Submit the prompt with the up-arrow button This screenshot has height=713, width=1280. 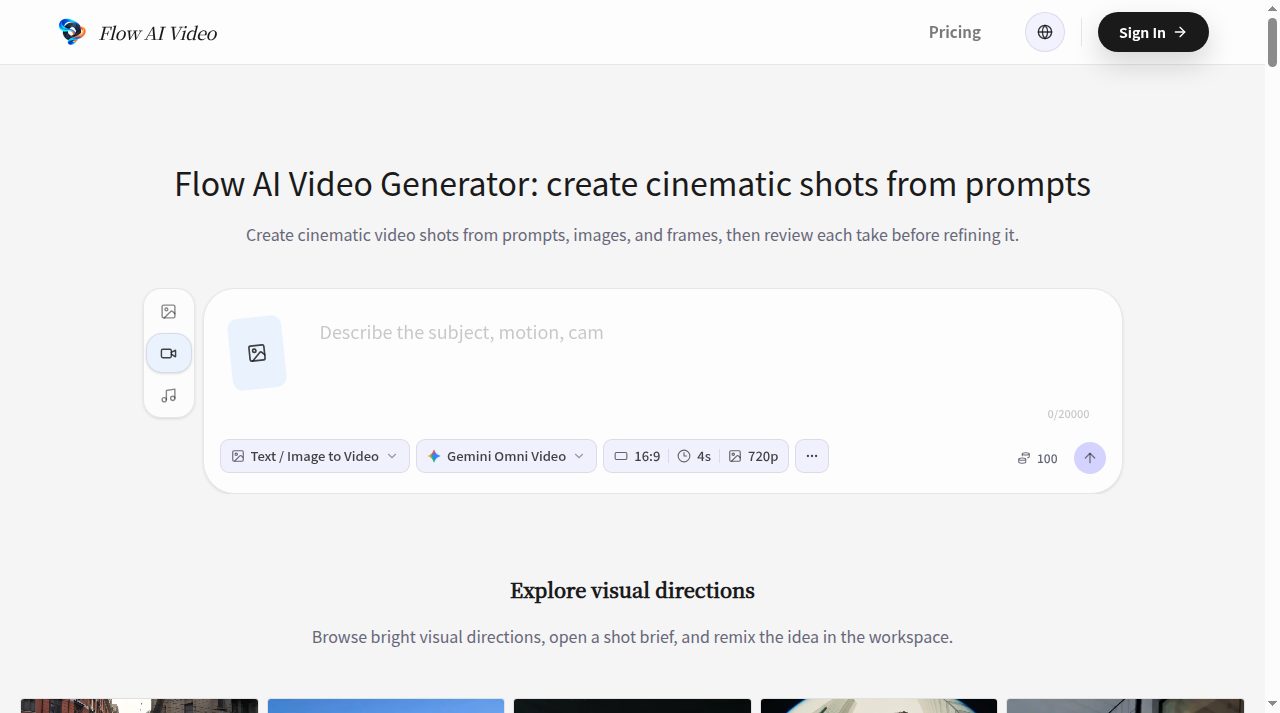click(x=1090, y=458)
